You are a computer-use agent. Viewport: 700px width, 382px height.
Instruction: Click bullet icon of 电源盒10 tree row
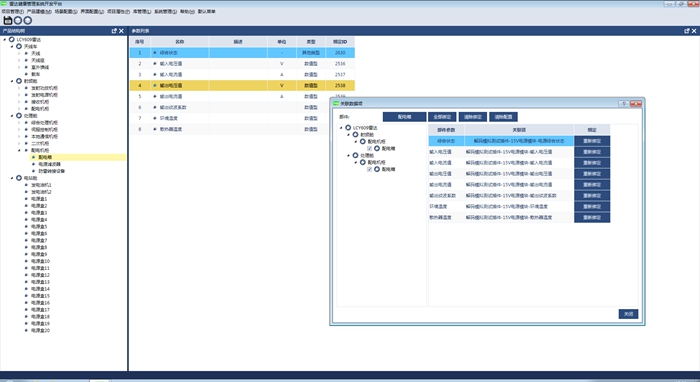26,261
